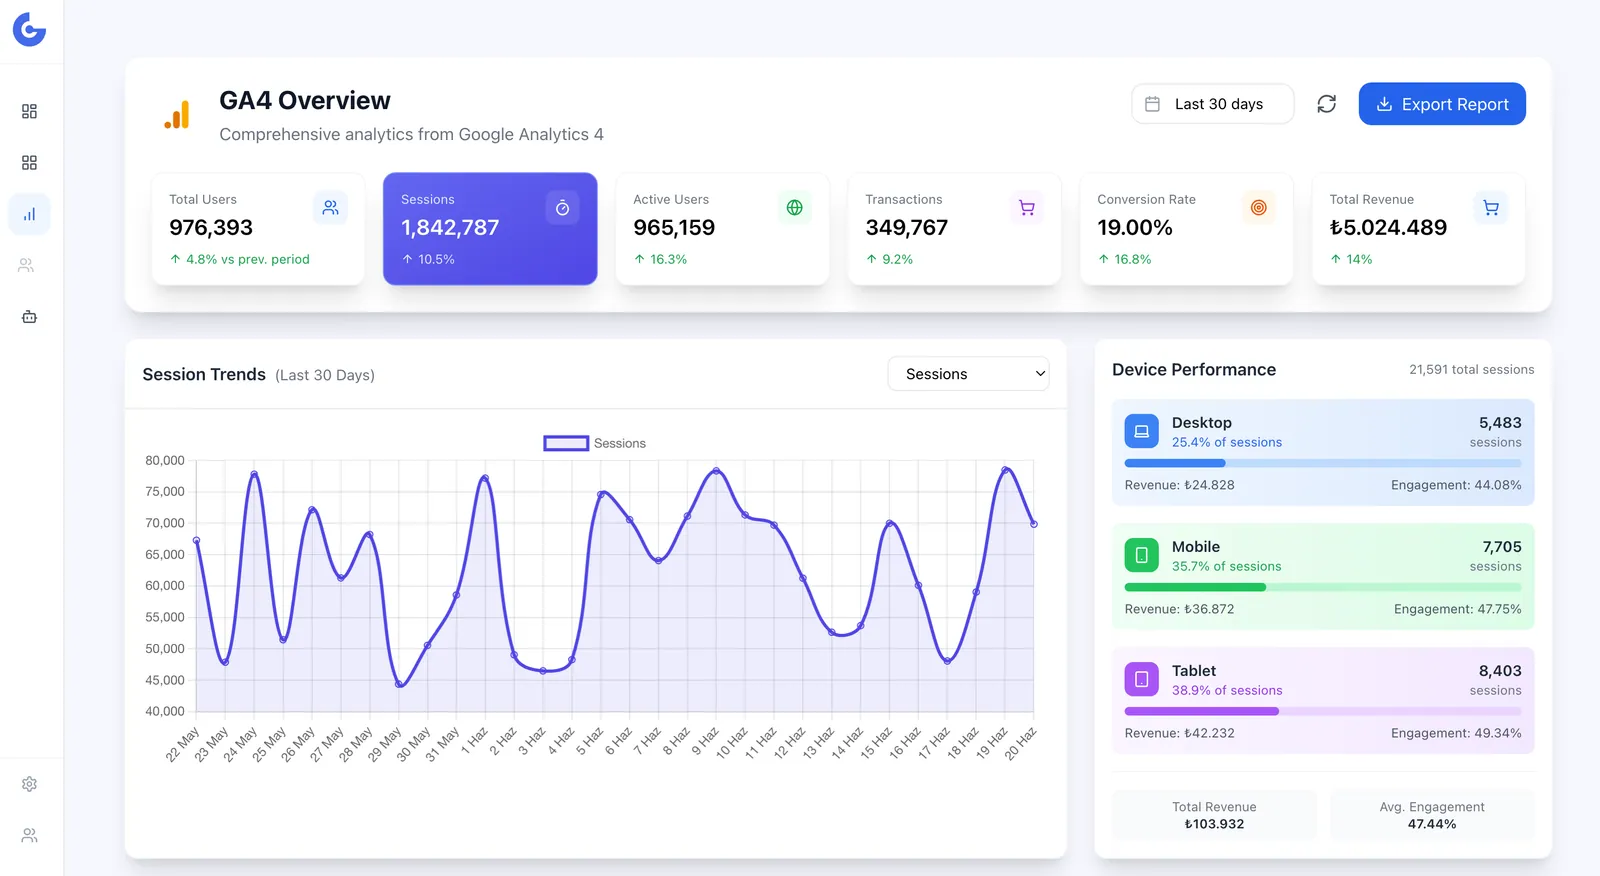Screen dimensions: 1600x876
Task: Click the Total Revenue ₺103.932 summary box
Action: pos(1215,815)
